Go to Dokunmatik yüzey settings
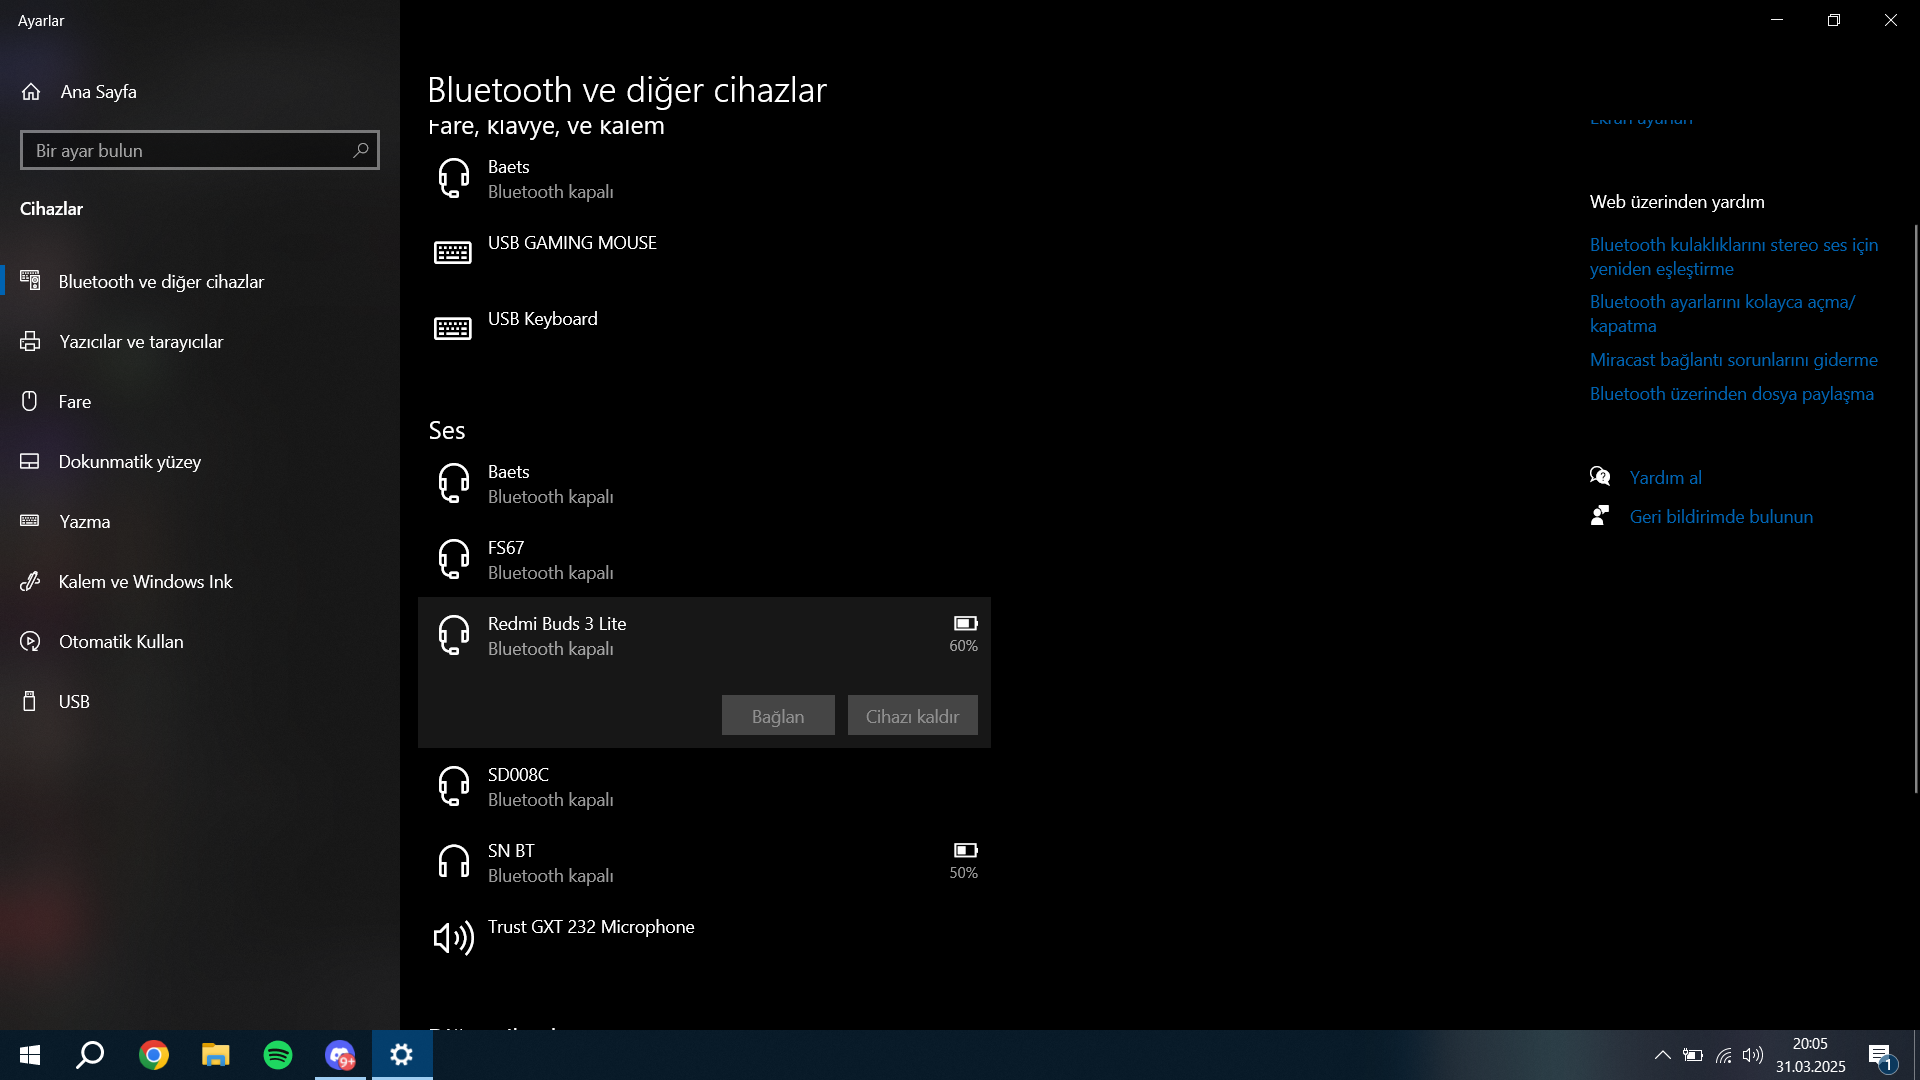 [x=130, y=462]
